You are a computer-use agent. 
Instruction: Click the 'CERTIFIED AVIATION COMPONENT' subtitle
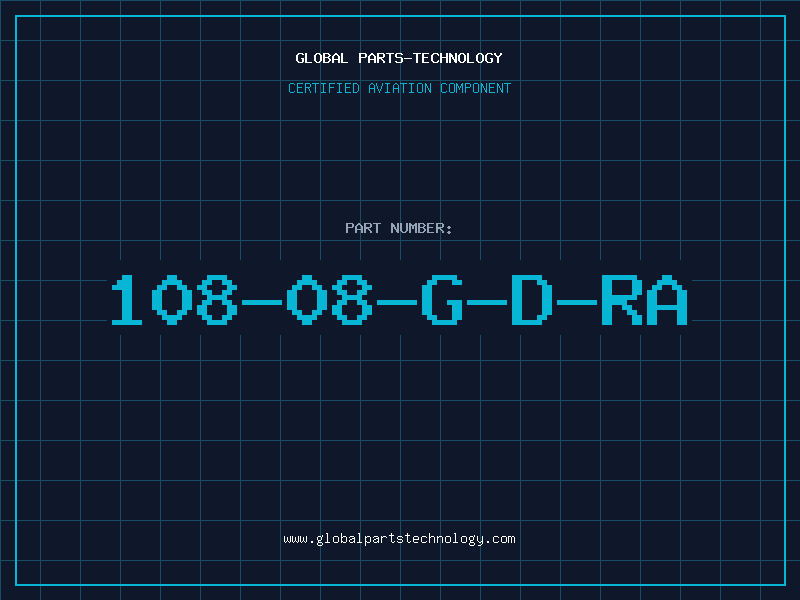(399, 88)
